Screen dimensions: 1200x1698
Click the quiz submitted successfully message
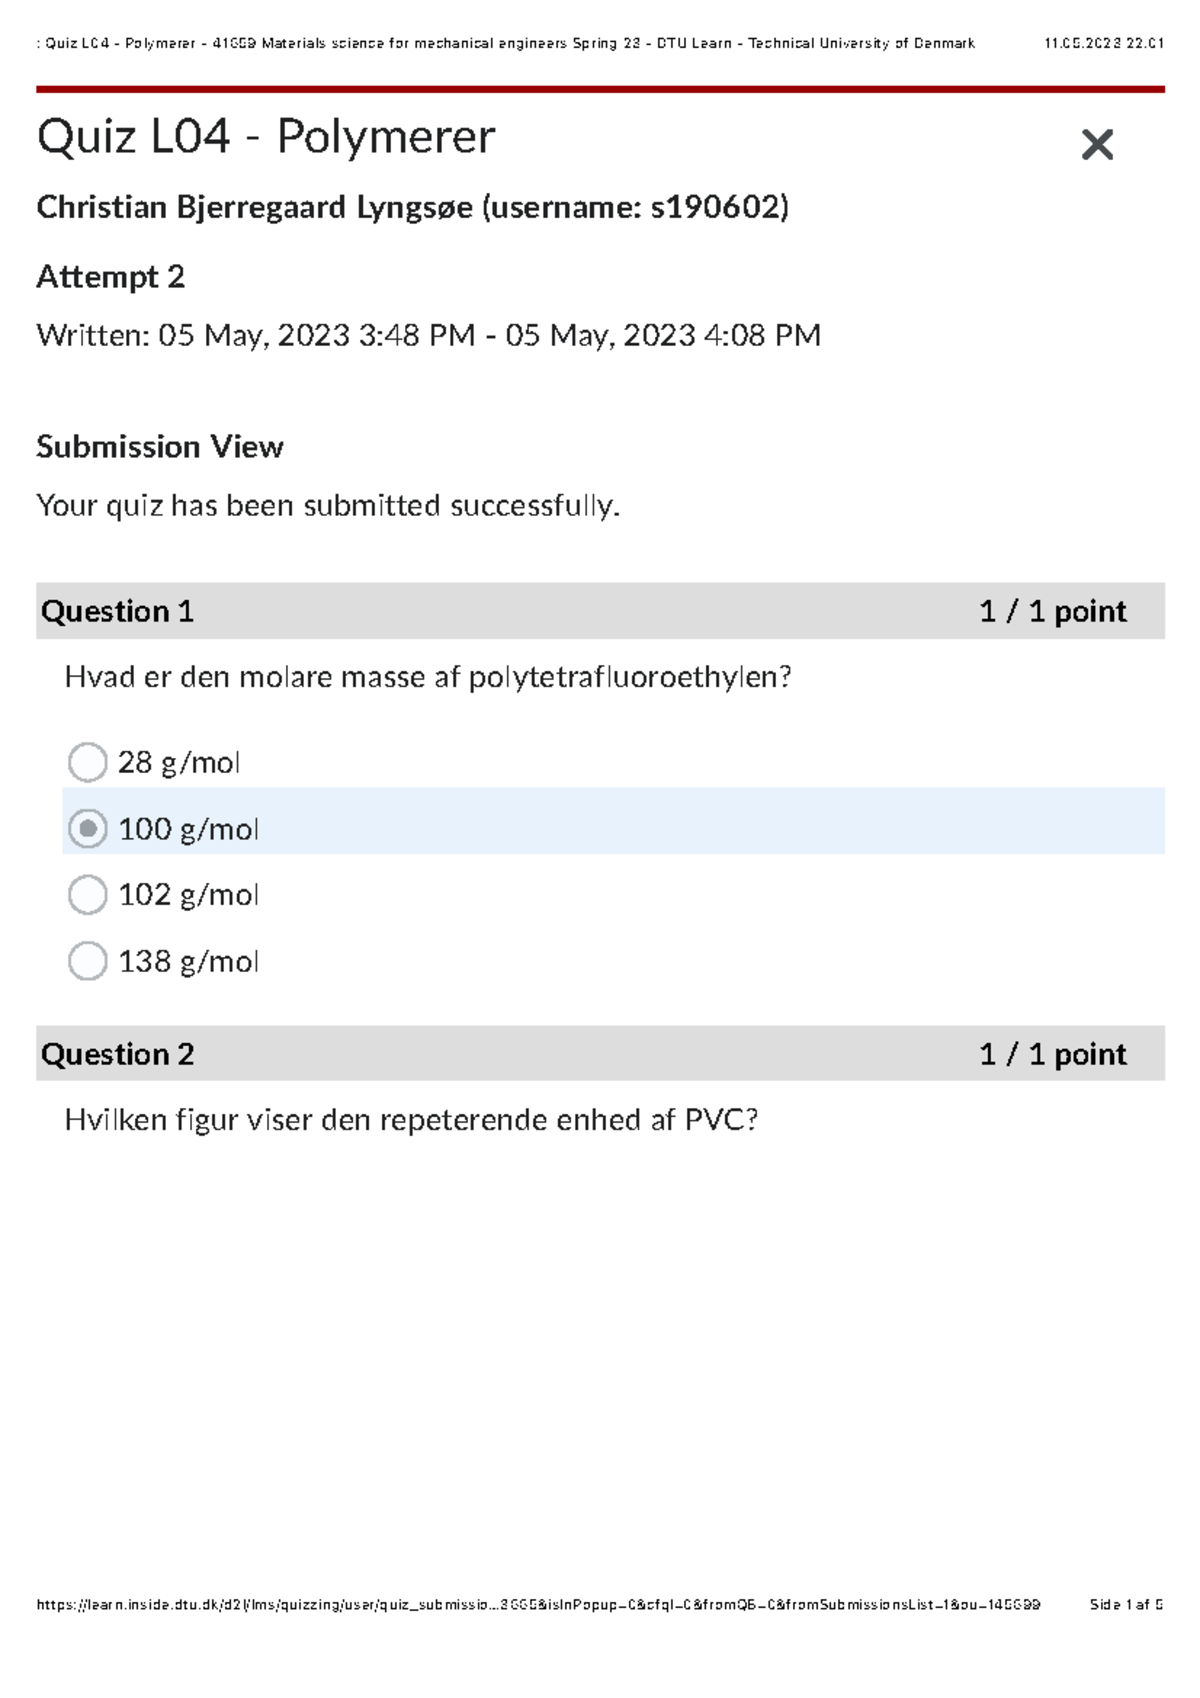coord(328,506)
